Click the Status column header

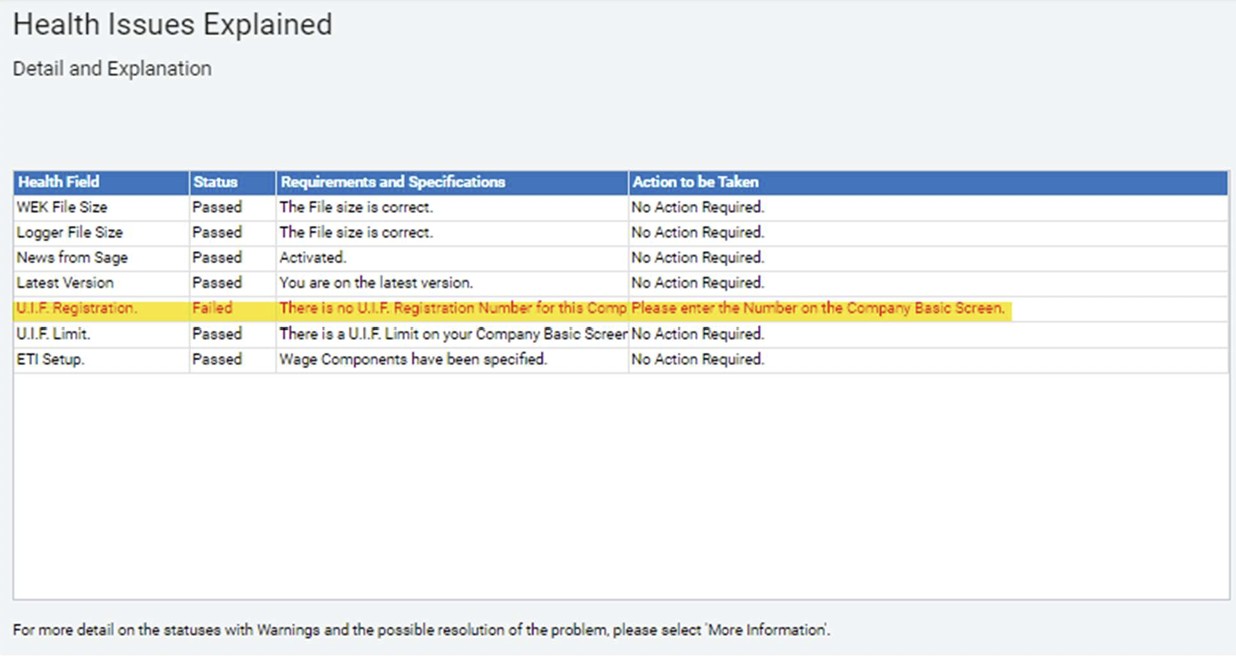pyautogui.click(x=215, y=182)
